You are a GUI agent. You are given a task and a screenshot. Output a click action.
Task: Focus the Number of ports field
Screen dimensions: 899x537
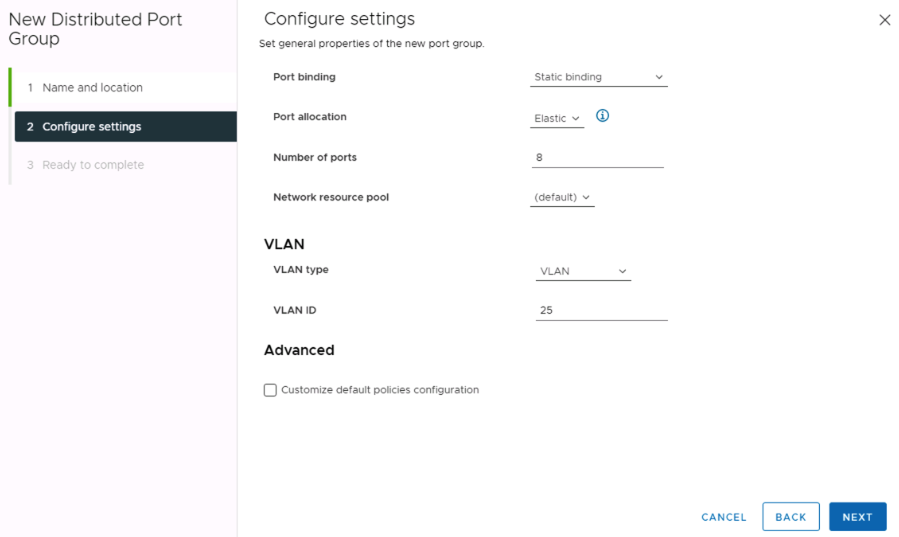[597, 157]
